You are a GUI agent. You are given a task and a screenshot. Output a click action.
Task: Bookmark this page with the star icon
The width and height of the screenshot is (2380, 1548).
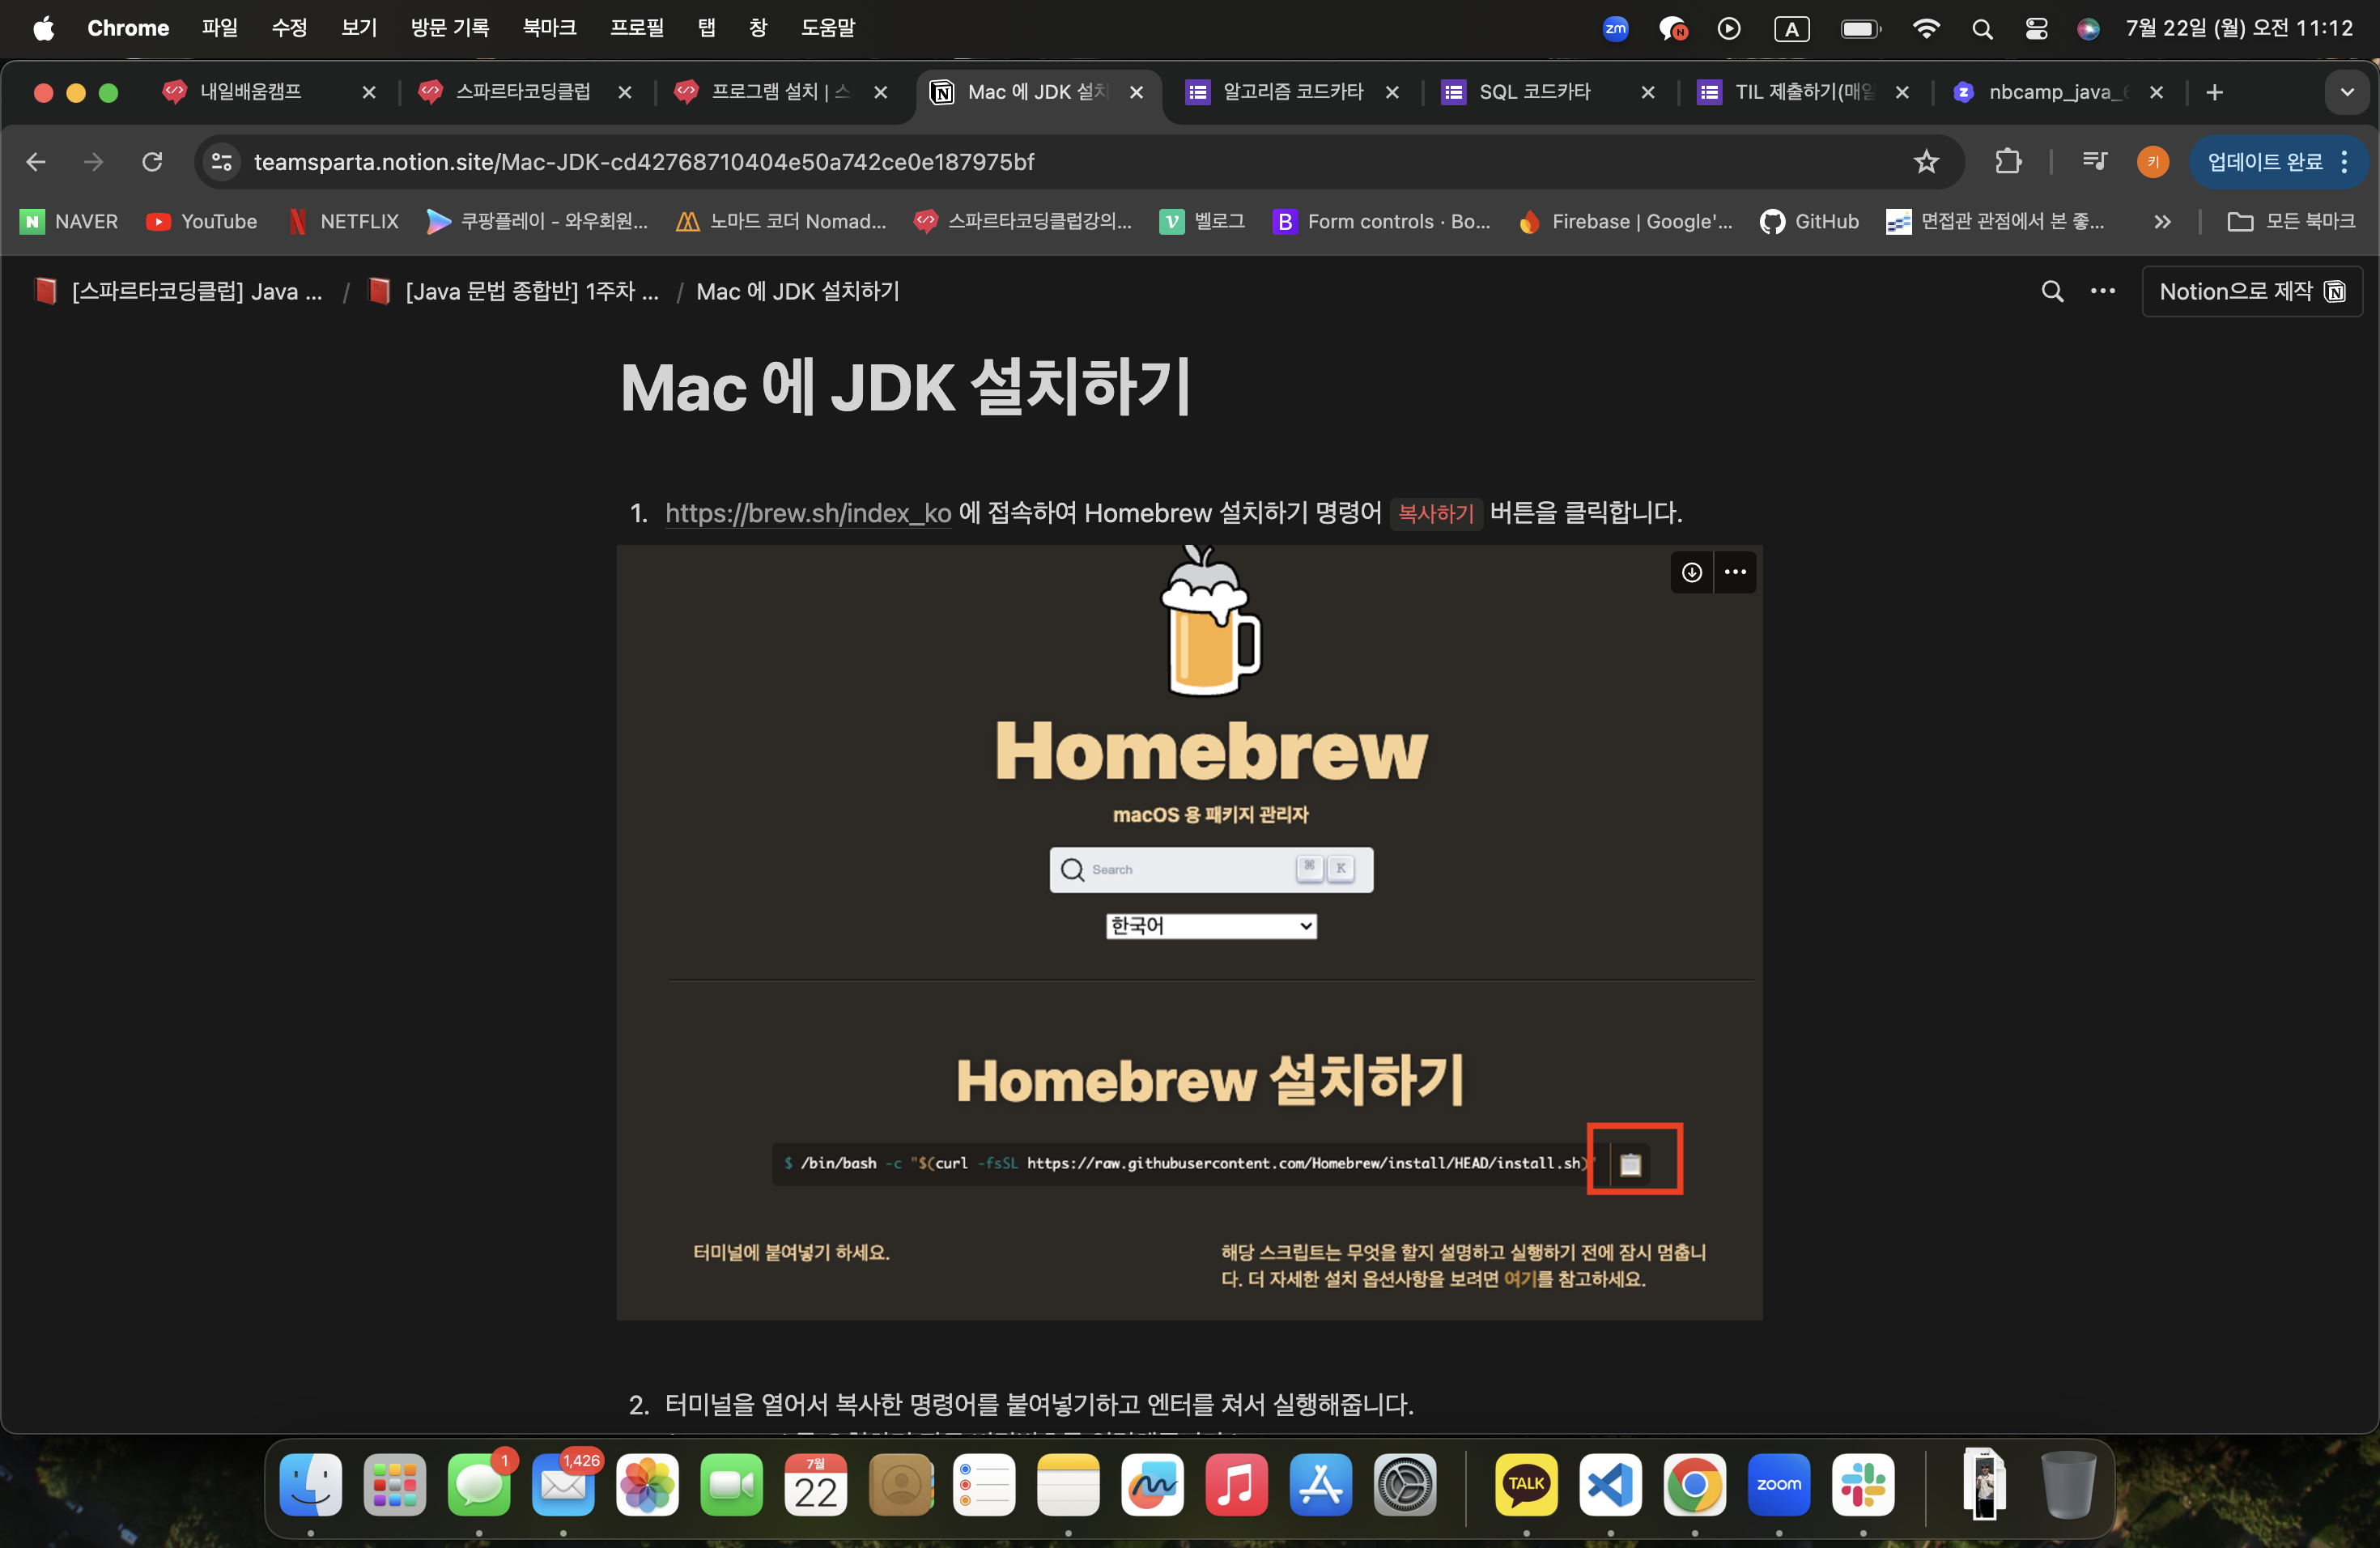coord(1925,161)
